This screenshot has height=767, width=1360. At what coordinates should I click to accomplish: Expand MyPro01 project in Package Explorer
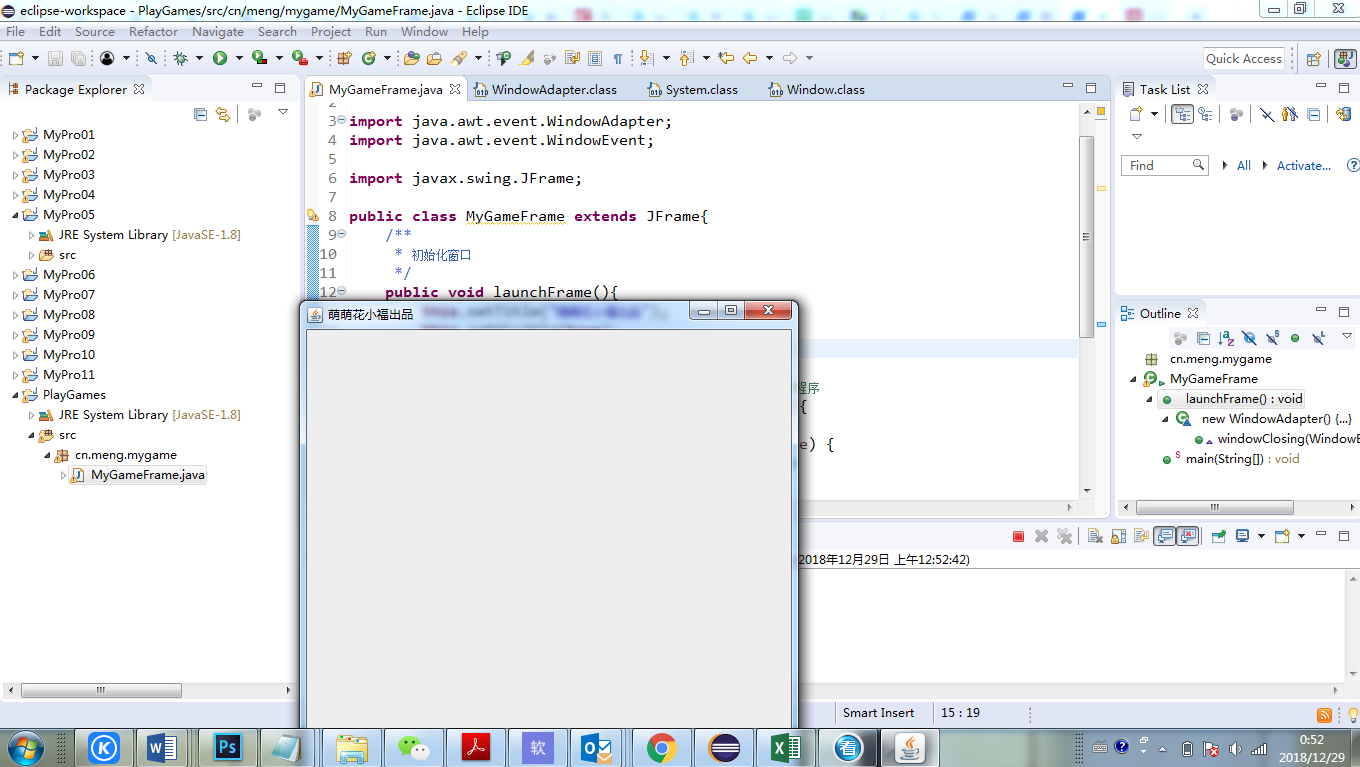[15, 135]
